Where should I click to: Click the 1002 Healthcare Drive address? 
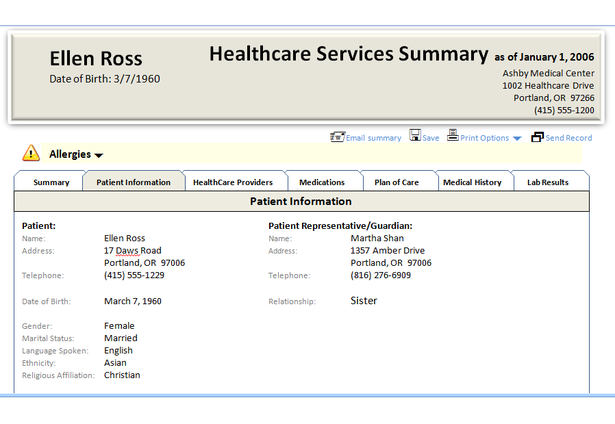click(x=548, y=86)
